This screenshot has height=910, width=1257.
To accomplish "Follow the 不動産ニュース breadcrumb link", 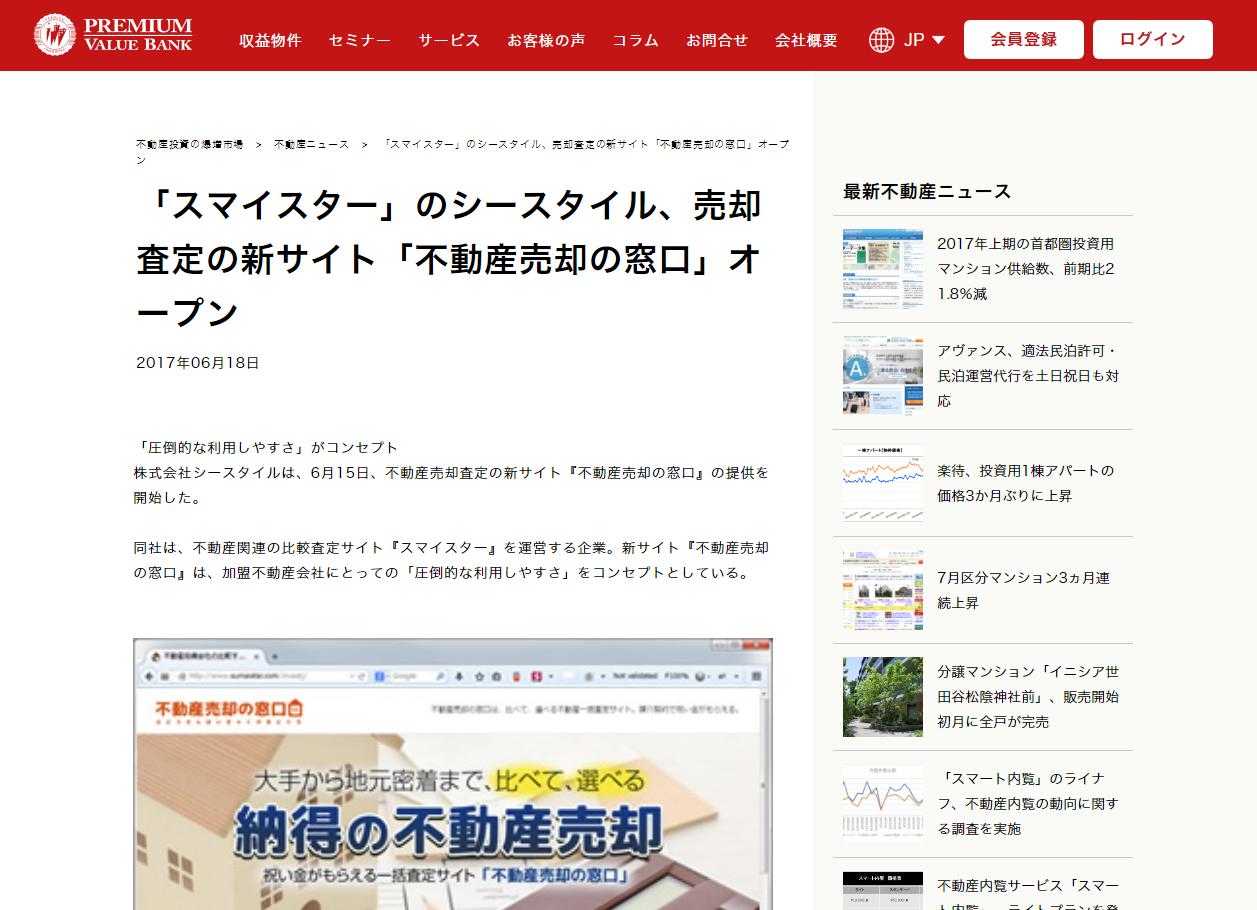I will point(312,145).
